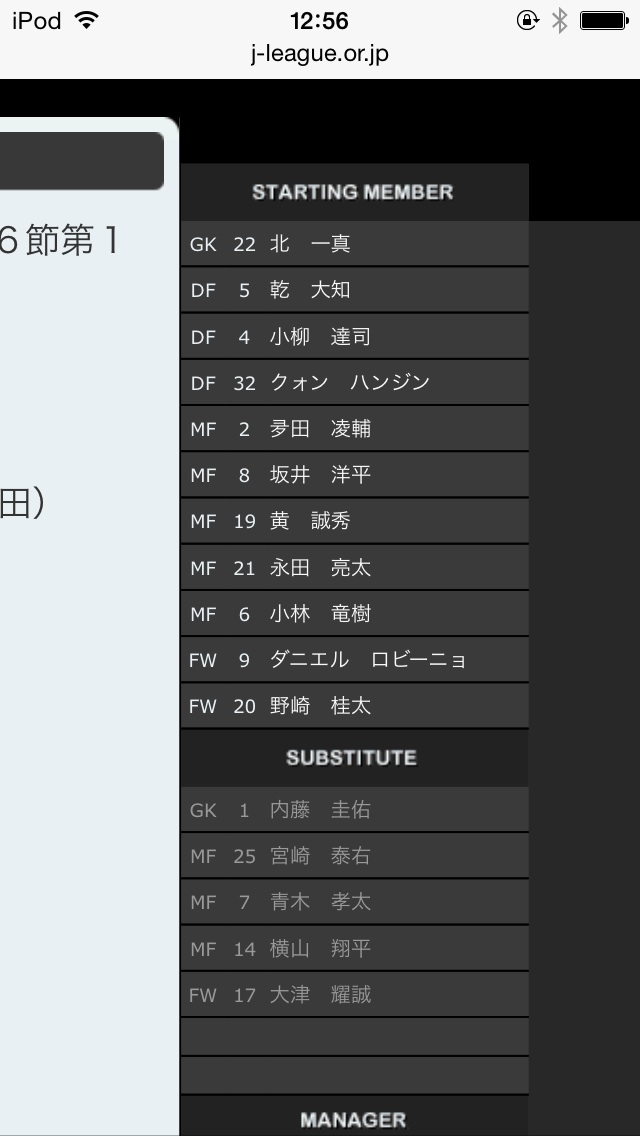Viewport: 640px width, 1136px height.
Task: Tap the rotation lock status icon
Action: [x=527, y=20]
